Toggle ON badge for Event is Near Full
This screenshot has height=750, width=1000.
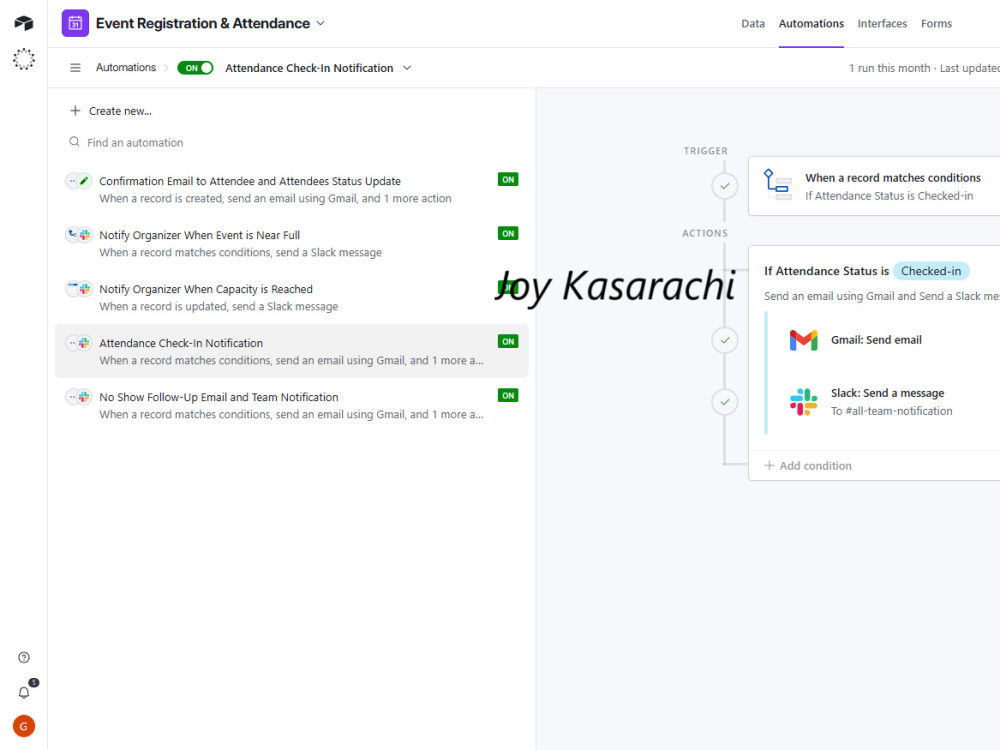click(x=508, y=233)
